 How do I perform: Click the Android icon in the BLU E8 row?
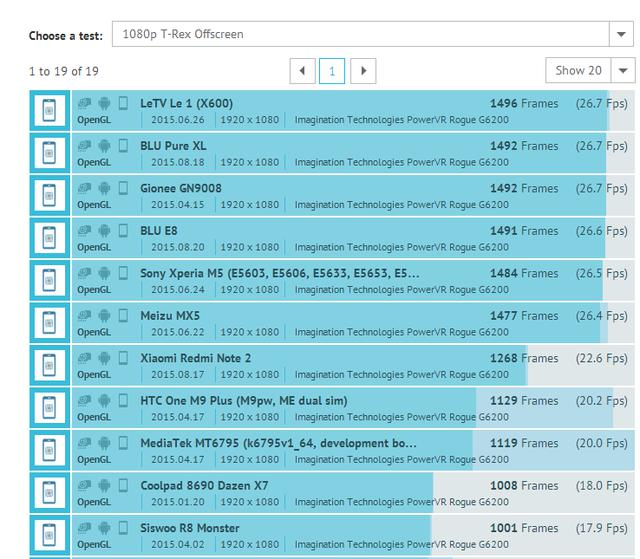coord(104,230)
